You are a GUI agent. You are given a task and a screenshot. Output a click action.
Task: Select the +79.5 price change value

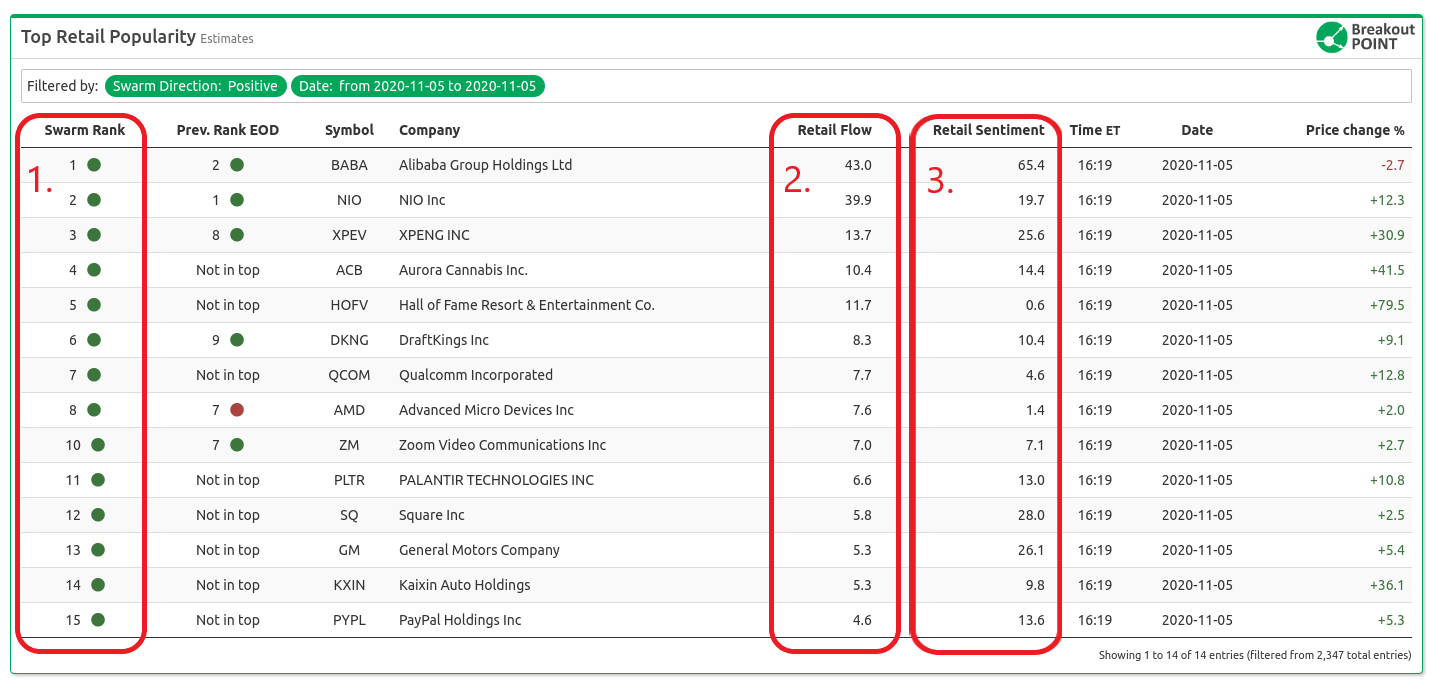pyautogui.click(x=1387, y=305)
